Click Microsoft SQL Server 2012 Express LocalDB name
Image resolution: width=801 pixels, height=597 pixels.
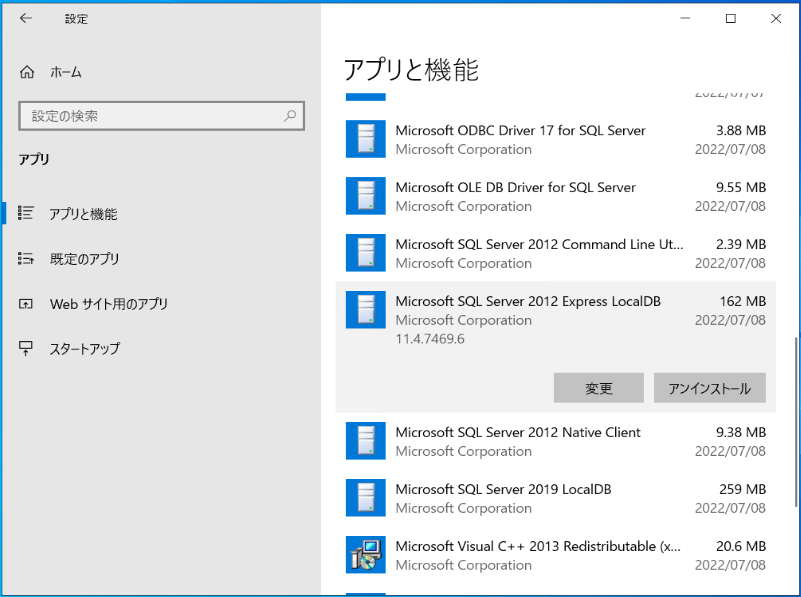point(528,301)
